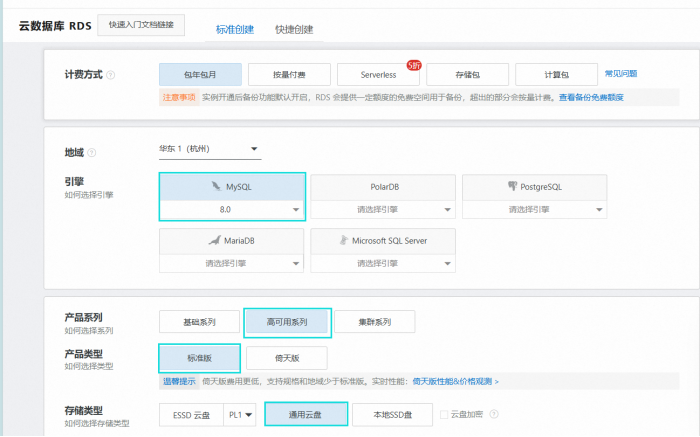Select 标准版 product type
The height and width of the screenshot is (437, 700).
[199, 358]
